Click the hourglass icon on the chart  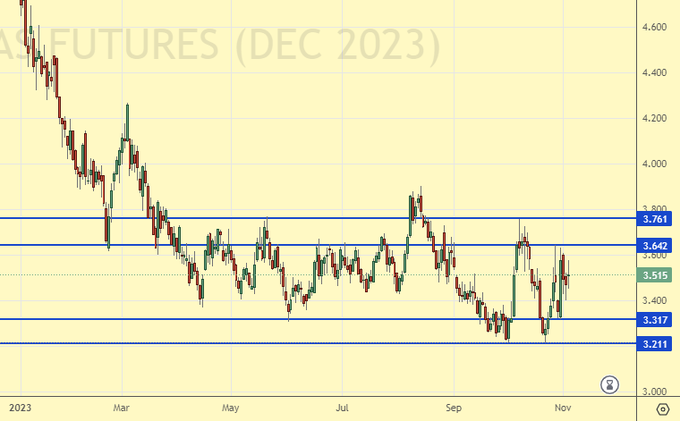[610, 384]
